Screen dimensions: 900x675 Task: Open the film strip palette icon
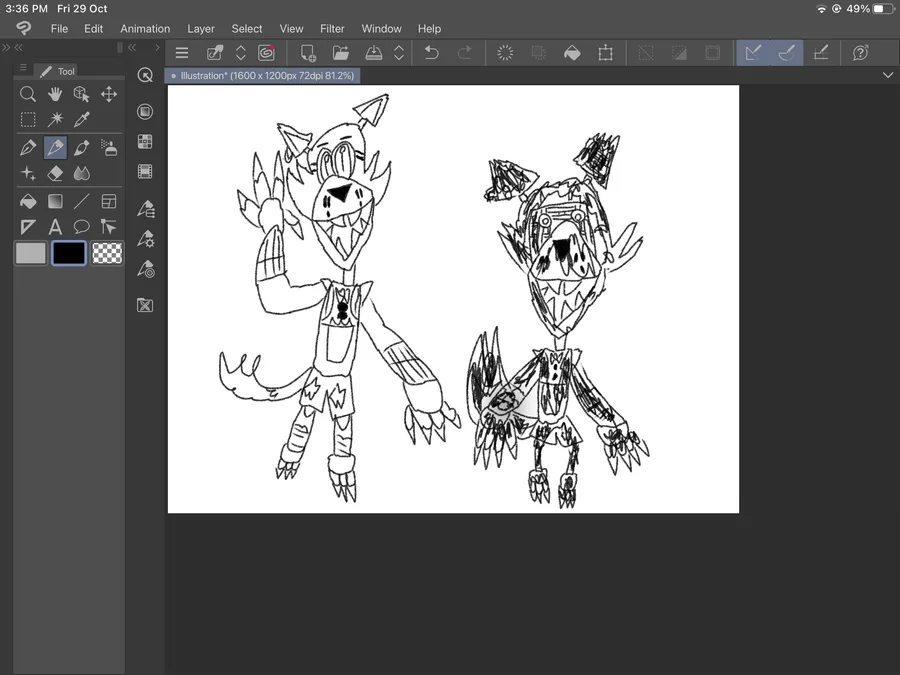pyautogui.click(x=145, y=171)
